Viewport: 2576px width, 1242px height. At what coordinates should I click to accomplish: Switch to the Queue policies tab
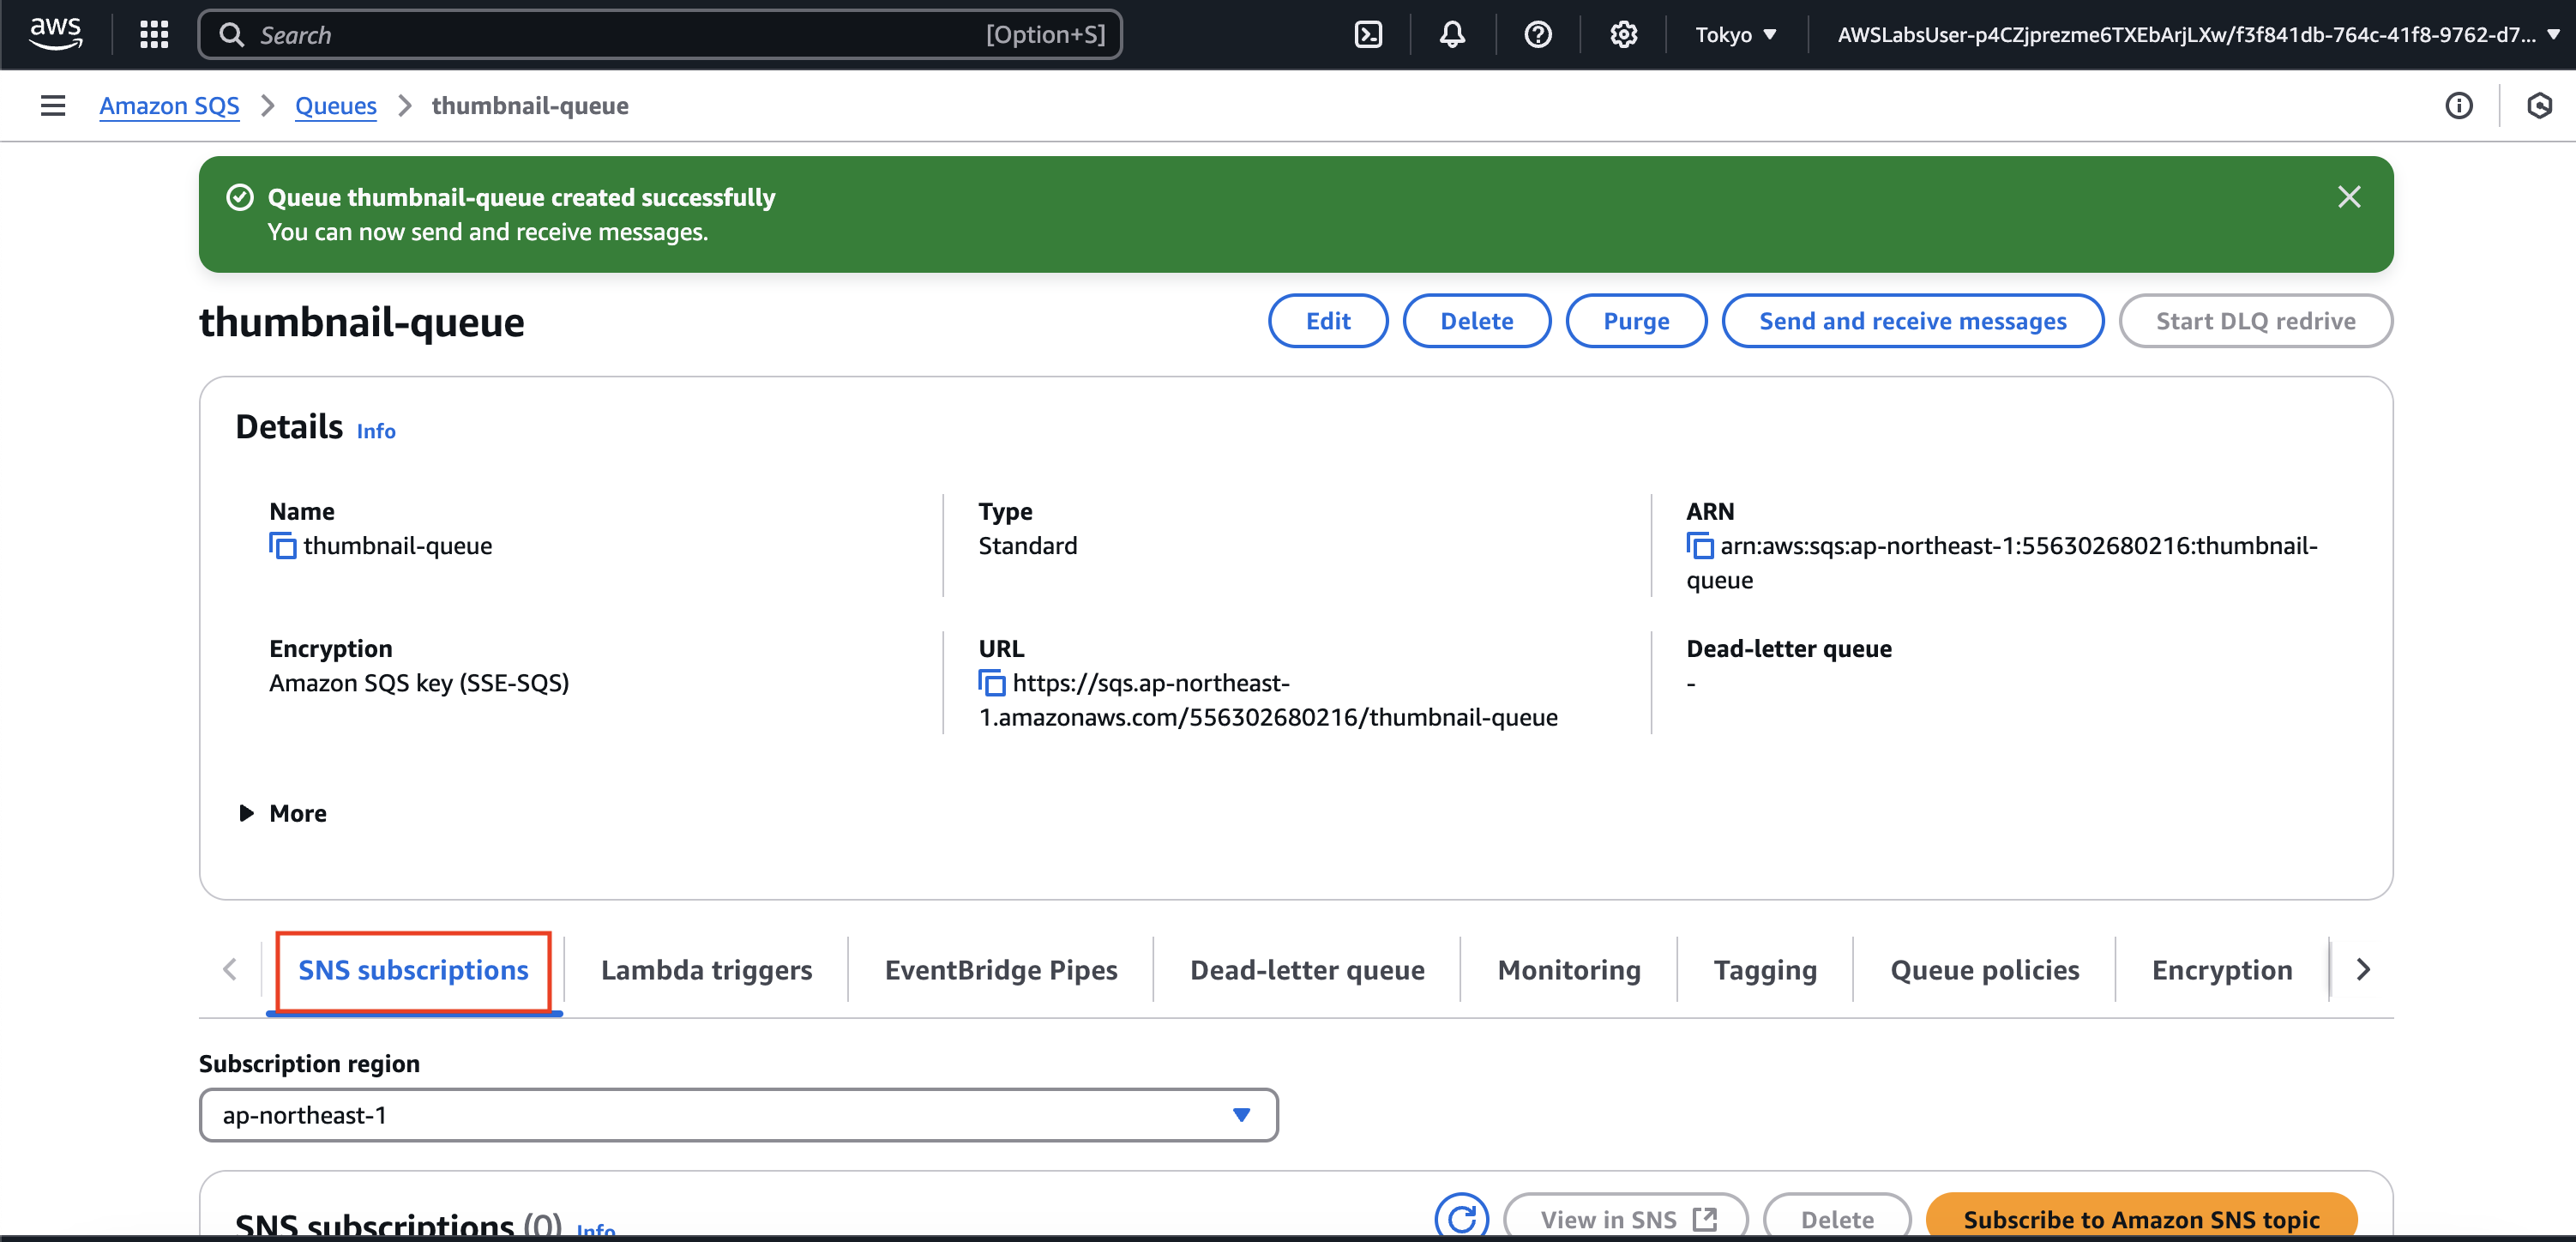[x=1984, y=970]
